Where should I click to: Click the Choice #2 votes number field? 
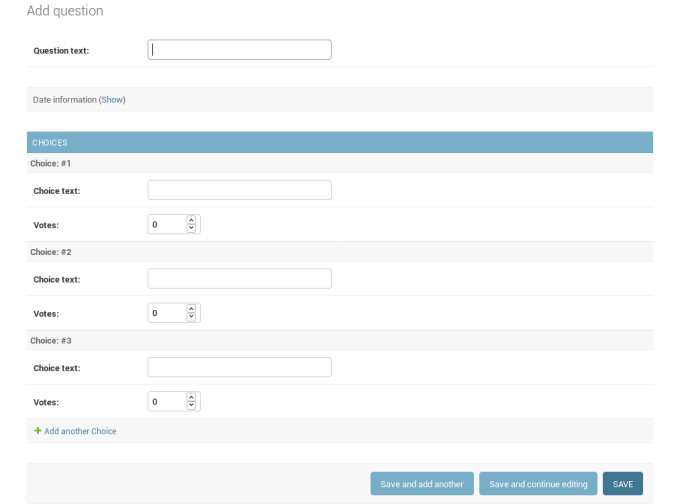166,313
